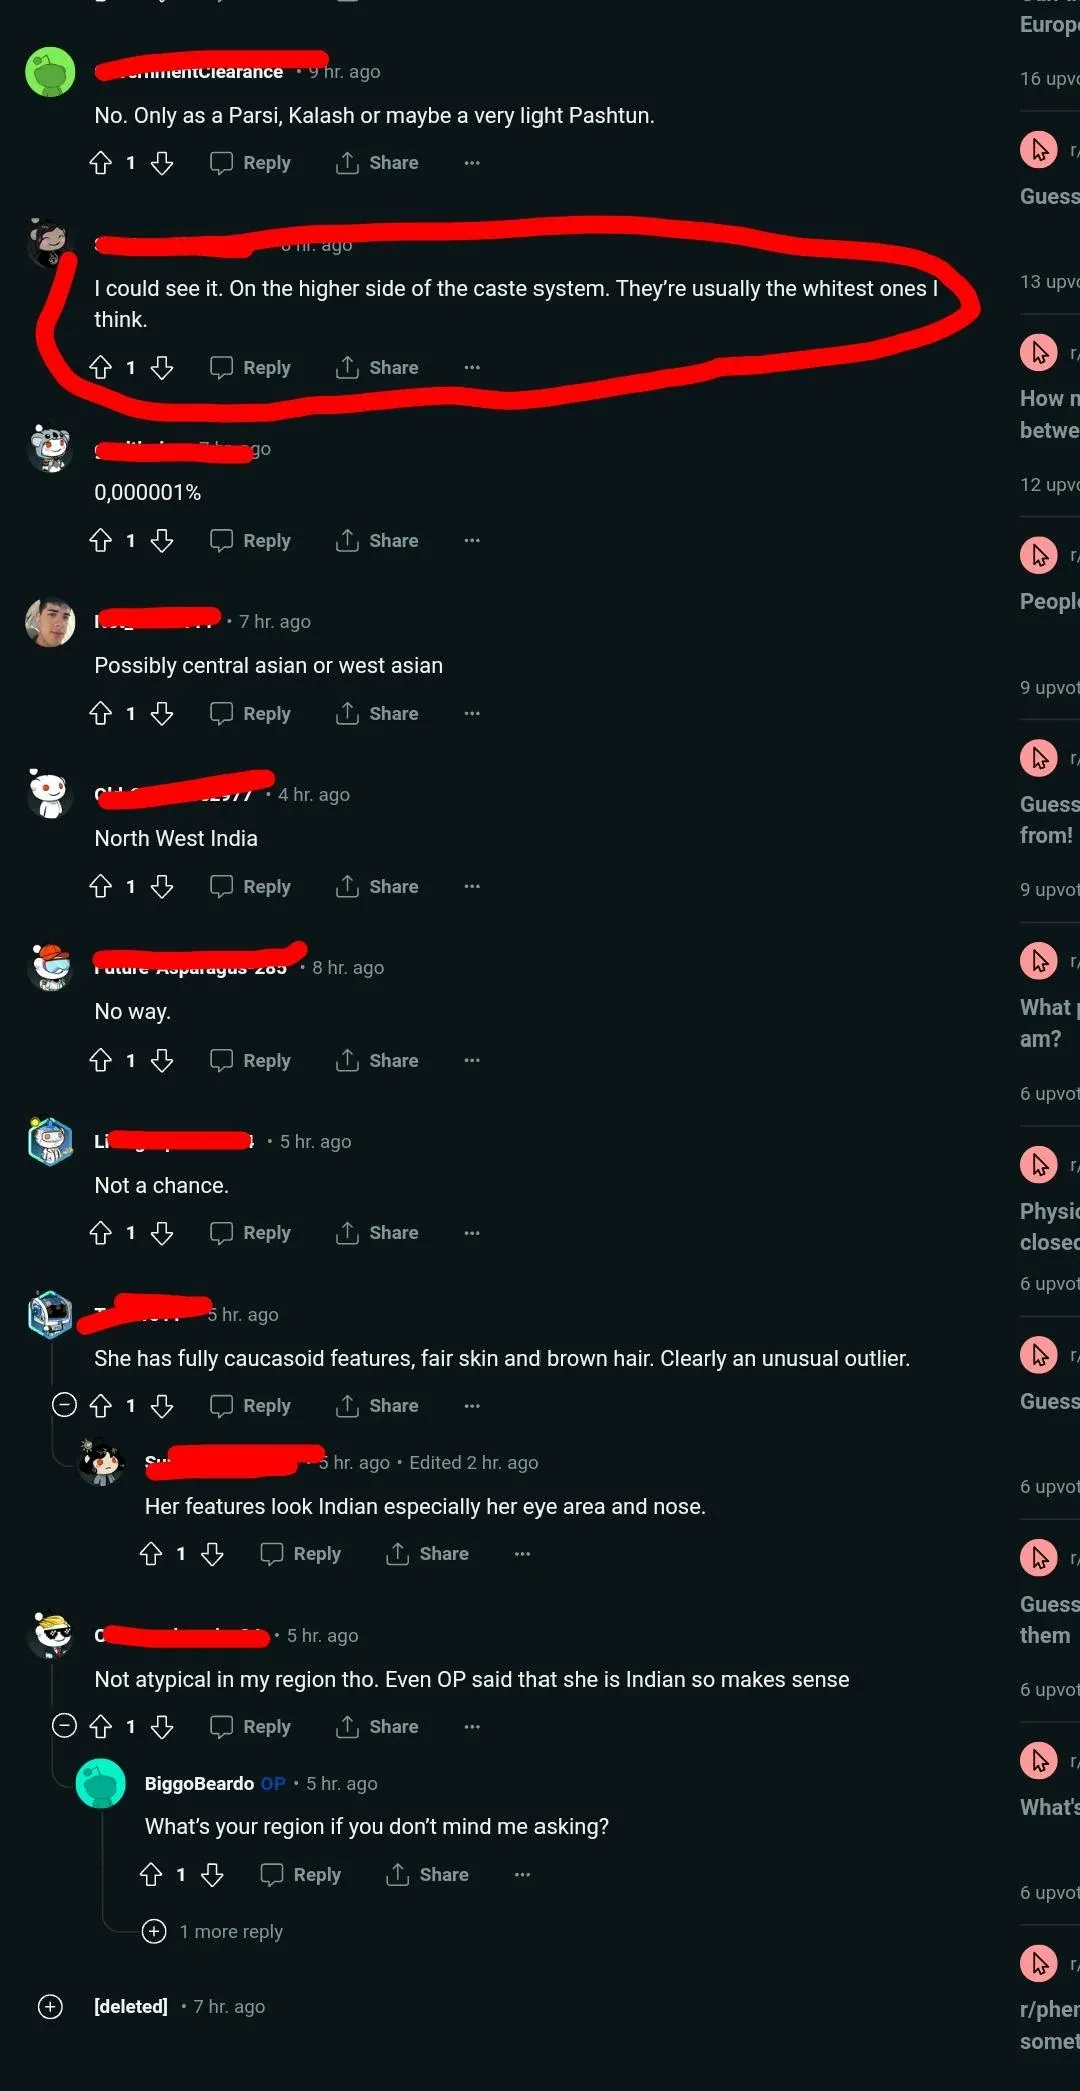Share the 'No. Only as a Parsi' comment
This screenshot has width=1080, height=2091.
click(x=377, y=163)
